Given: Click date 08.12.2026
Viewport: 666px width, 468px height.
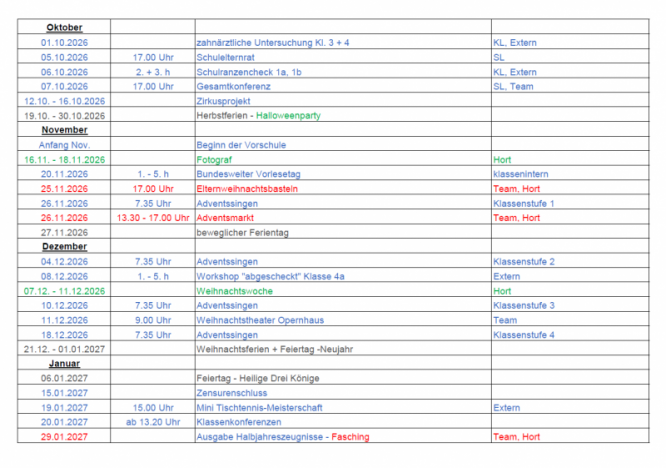Looking at the screenshot, I should [64, 276].
